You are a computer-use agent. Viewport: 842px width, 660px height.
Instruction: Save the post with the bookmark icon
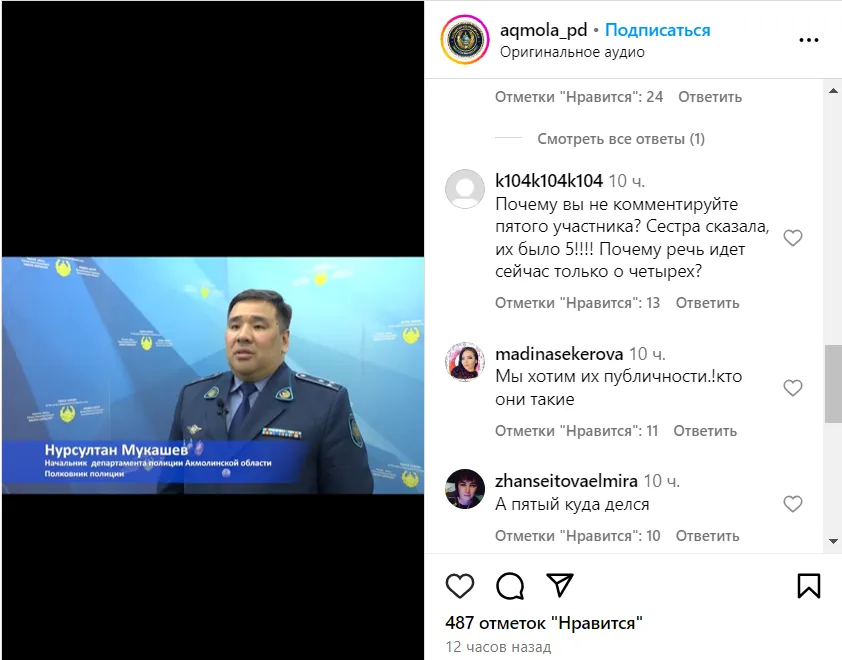tap(809, 585)
